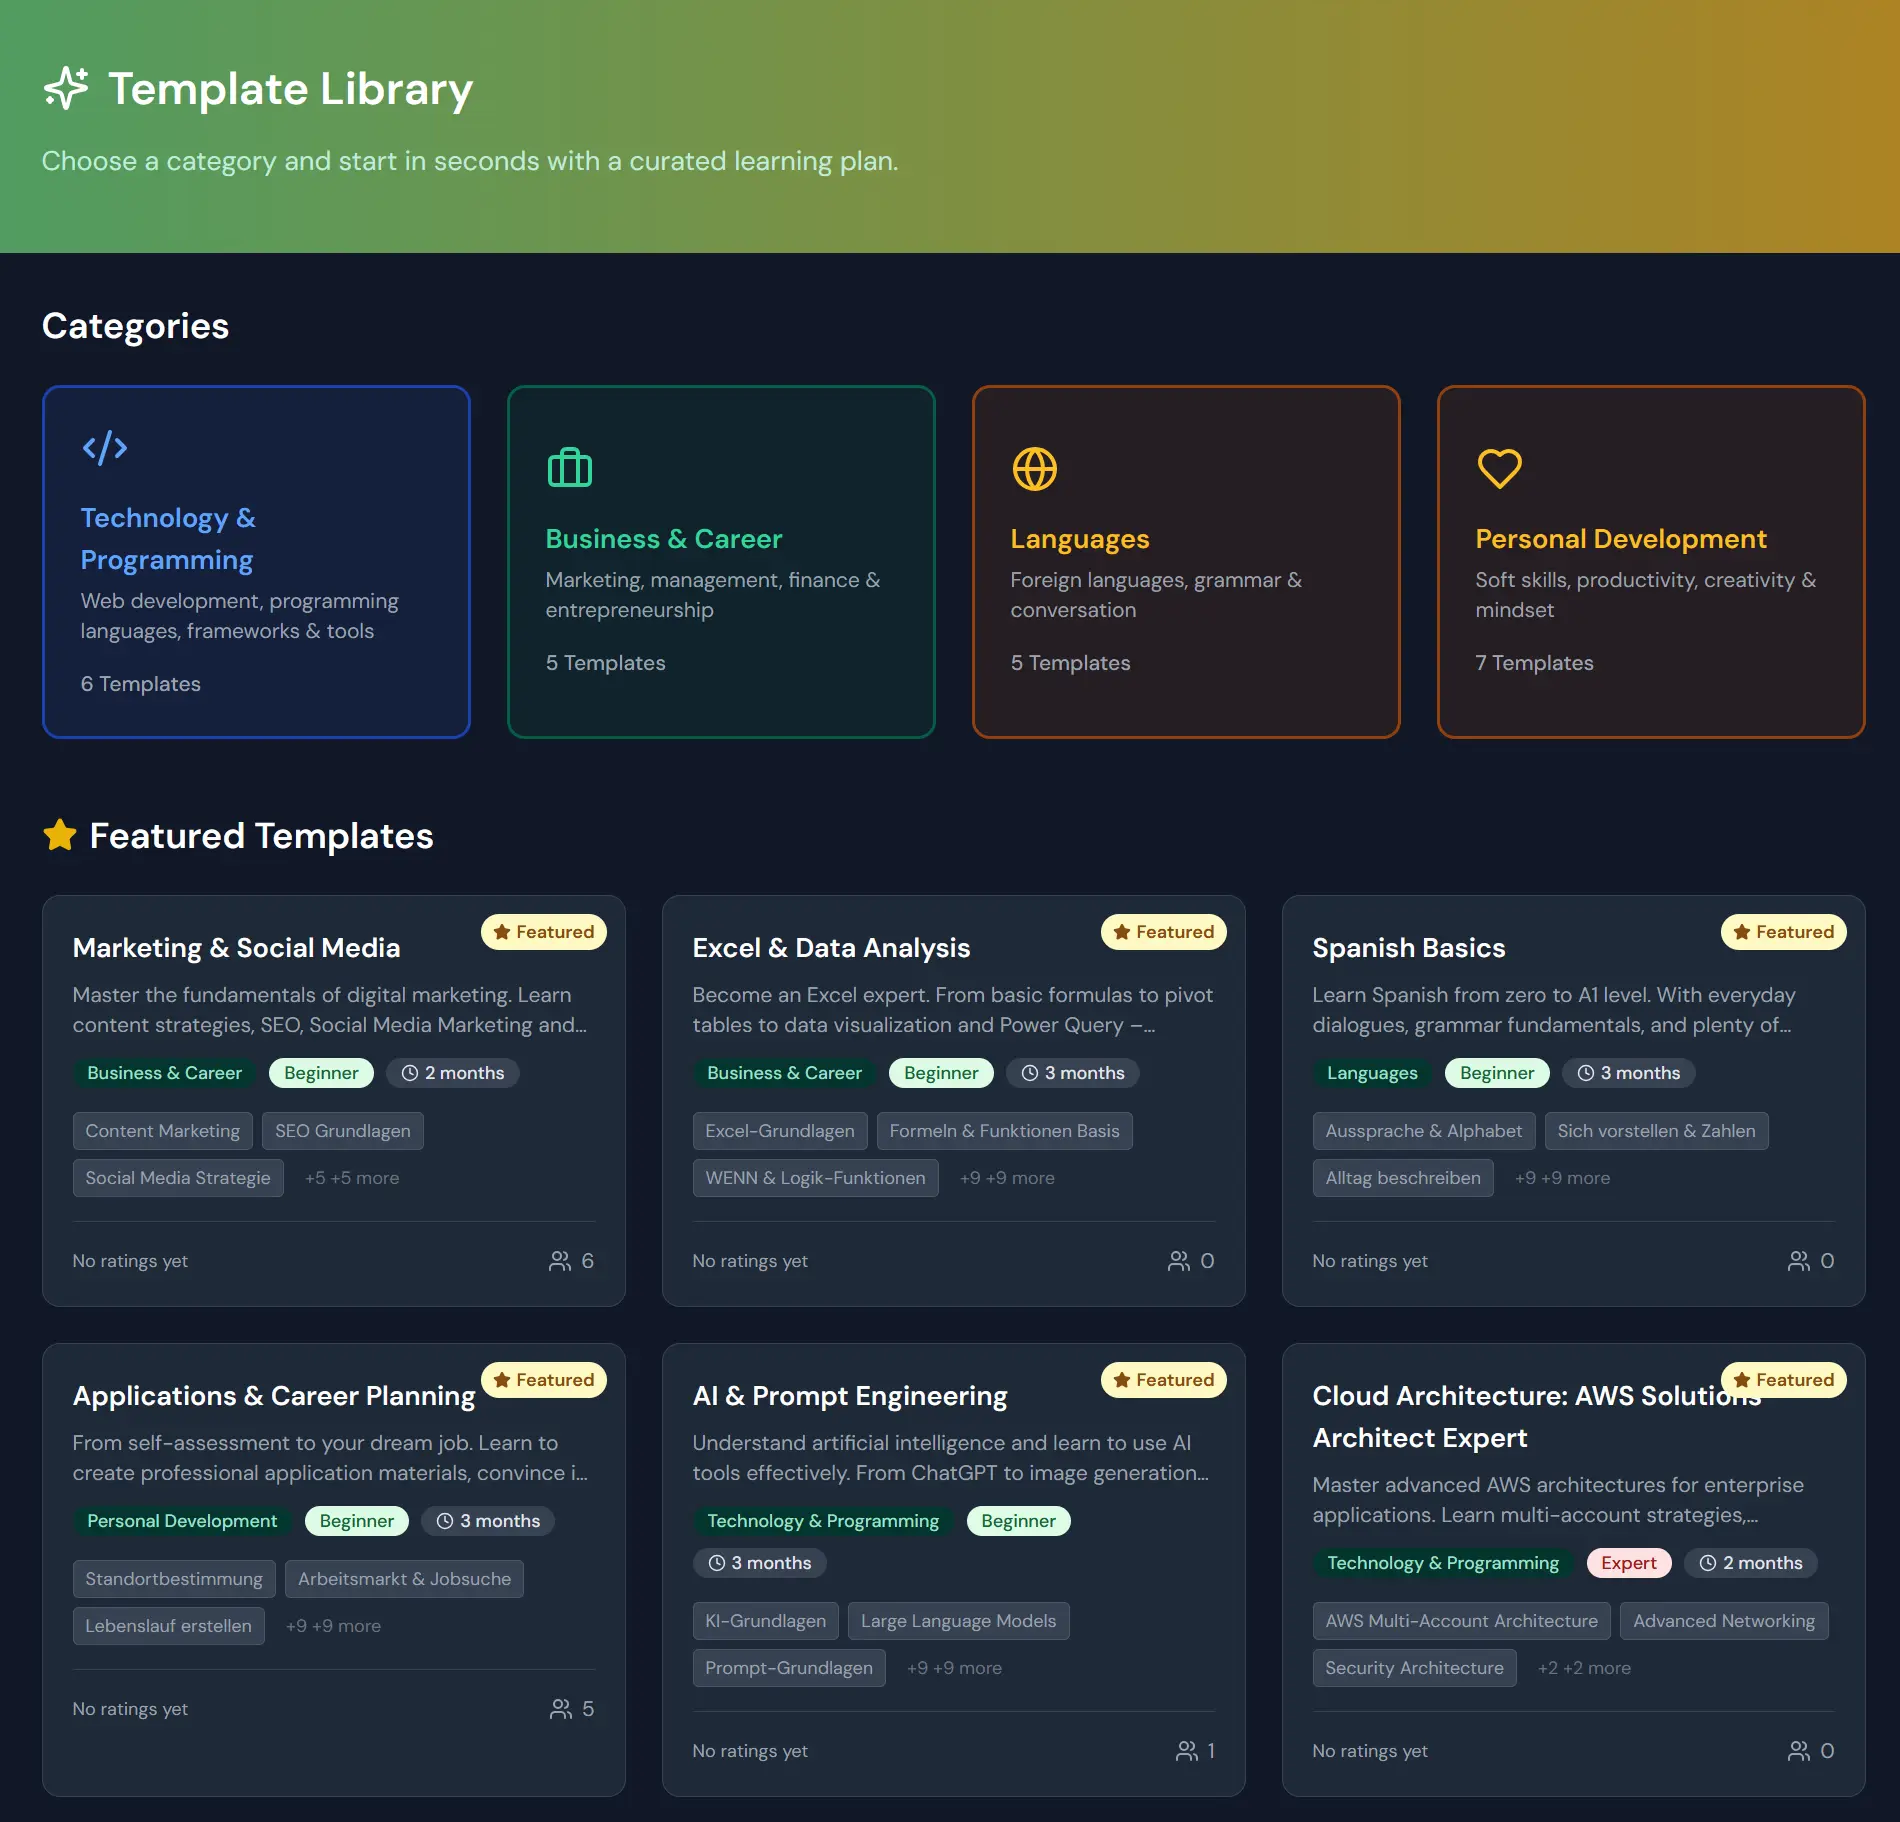1900x1822 pixels.
Task: Click Featured star badge on Cloud Architecture card
Action: [x=1784, y=1380]
